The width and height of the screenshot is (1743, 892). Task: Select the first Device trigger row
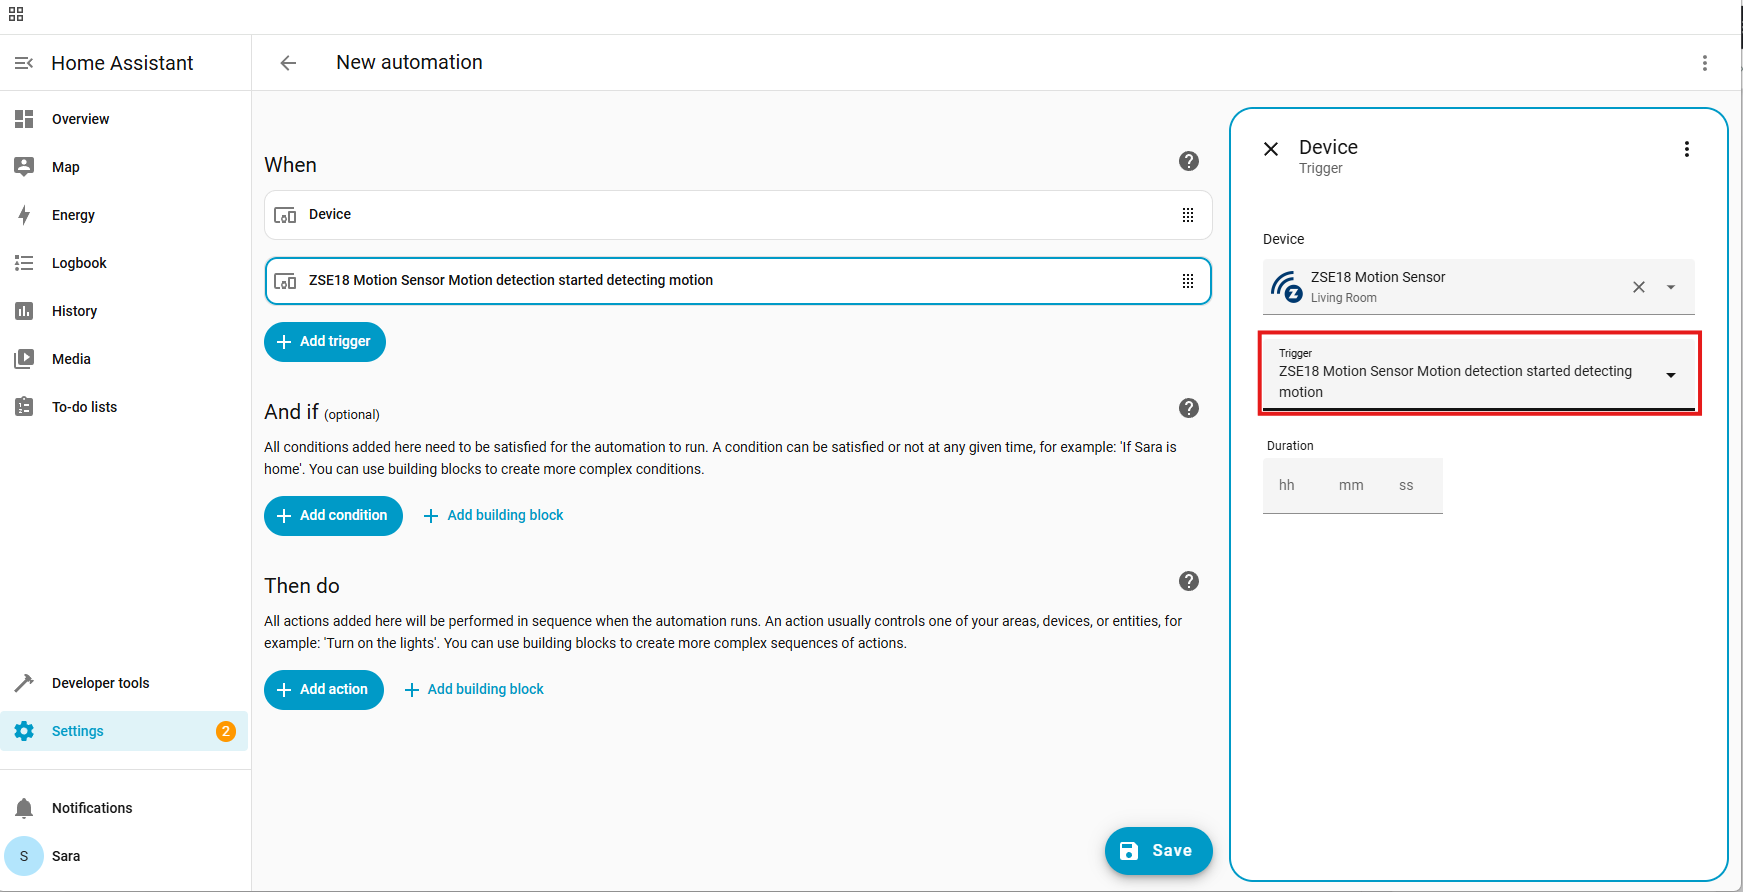coord(738,215)
